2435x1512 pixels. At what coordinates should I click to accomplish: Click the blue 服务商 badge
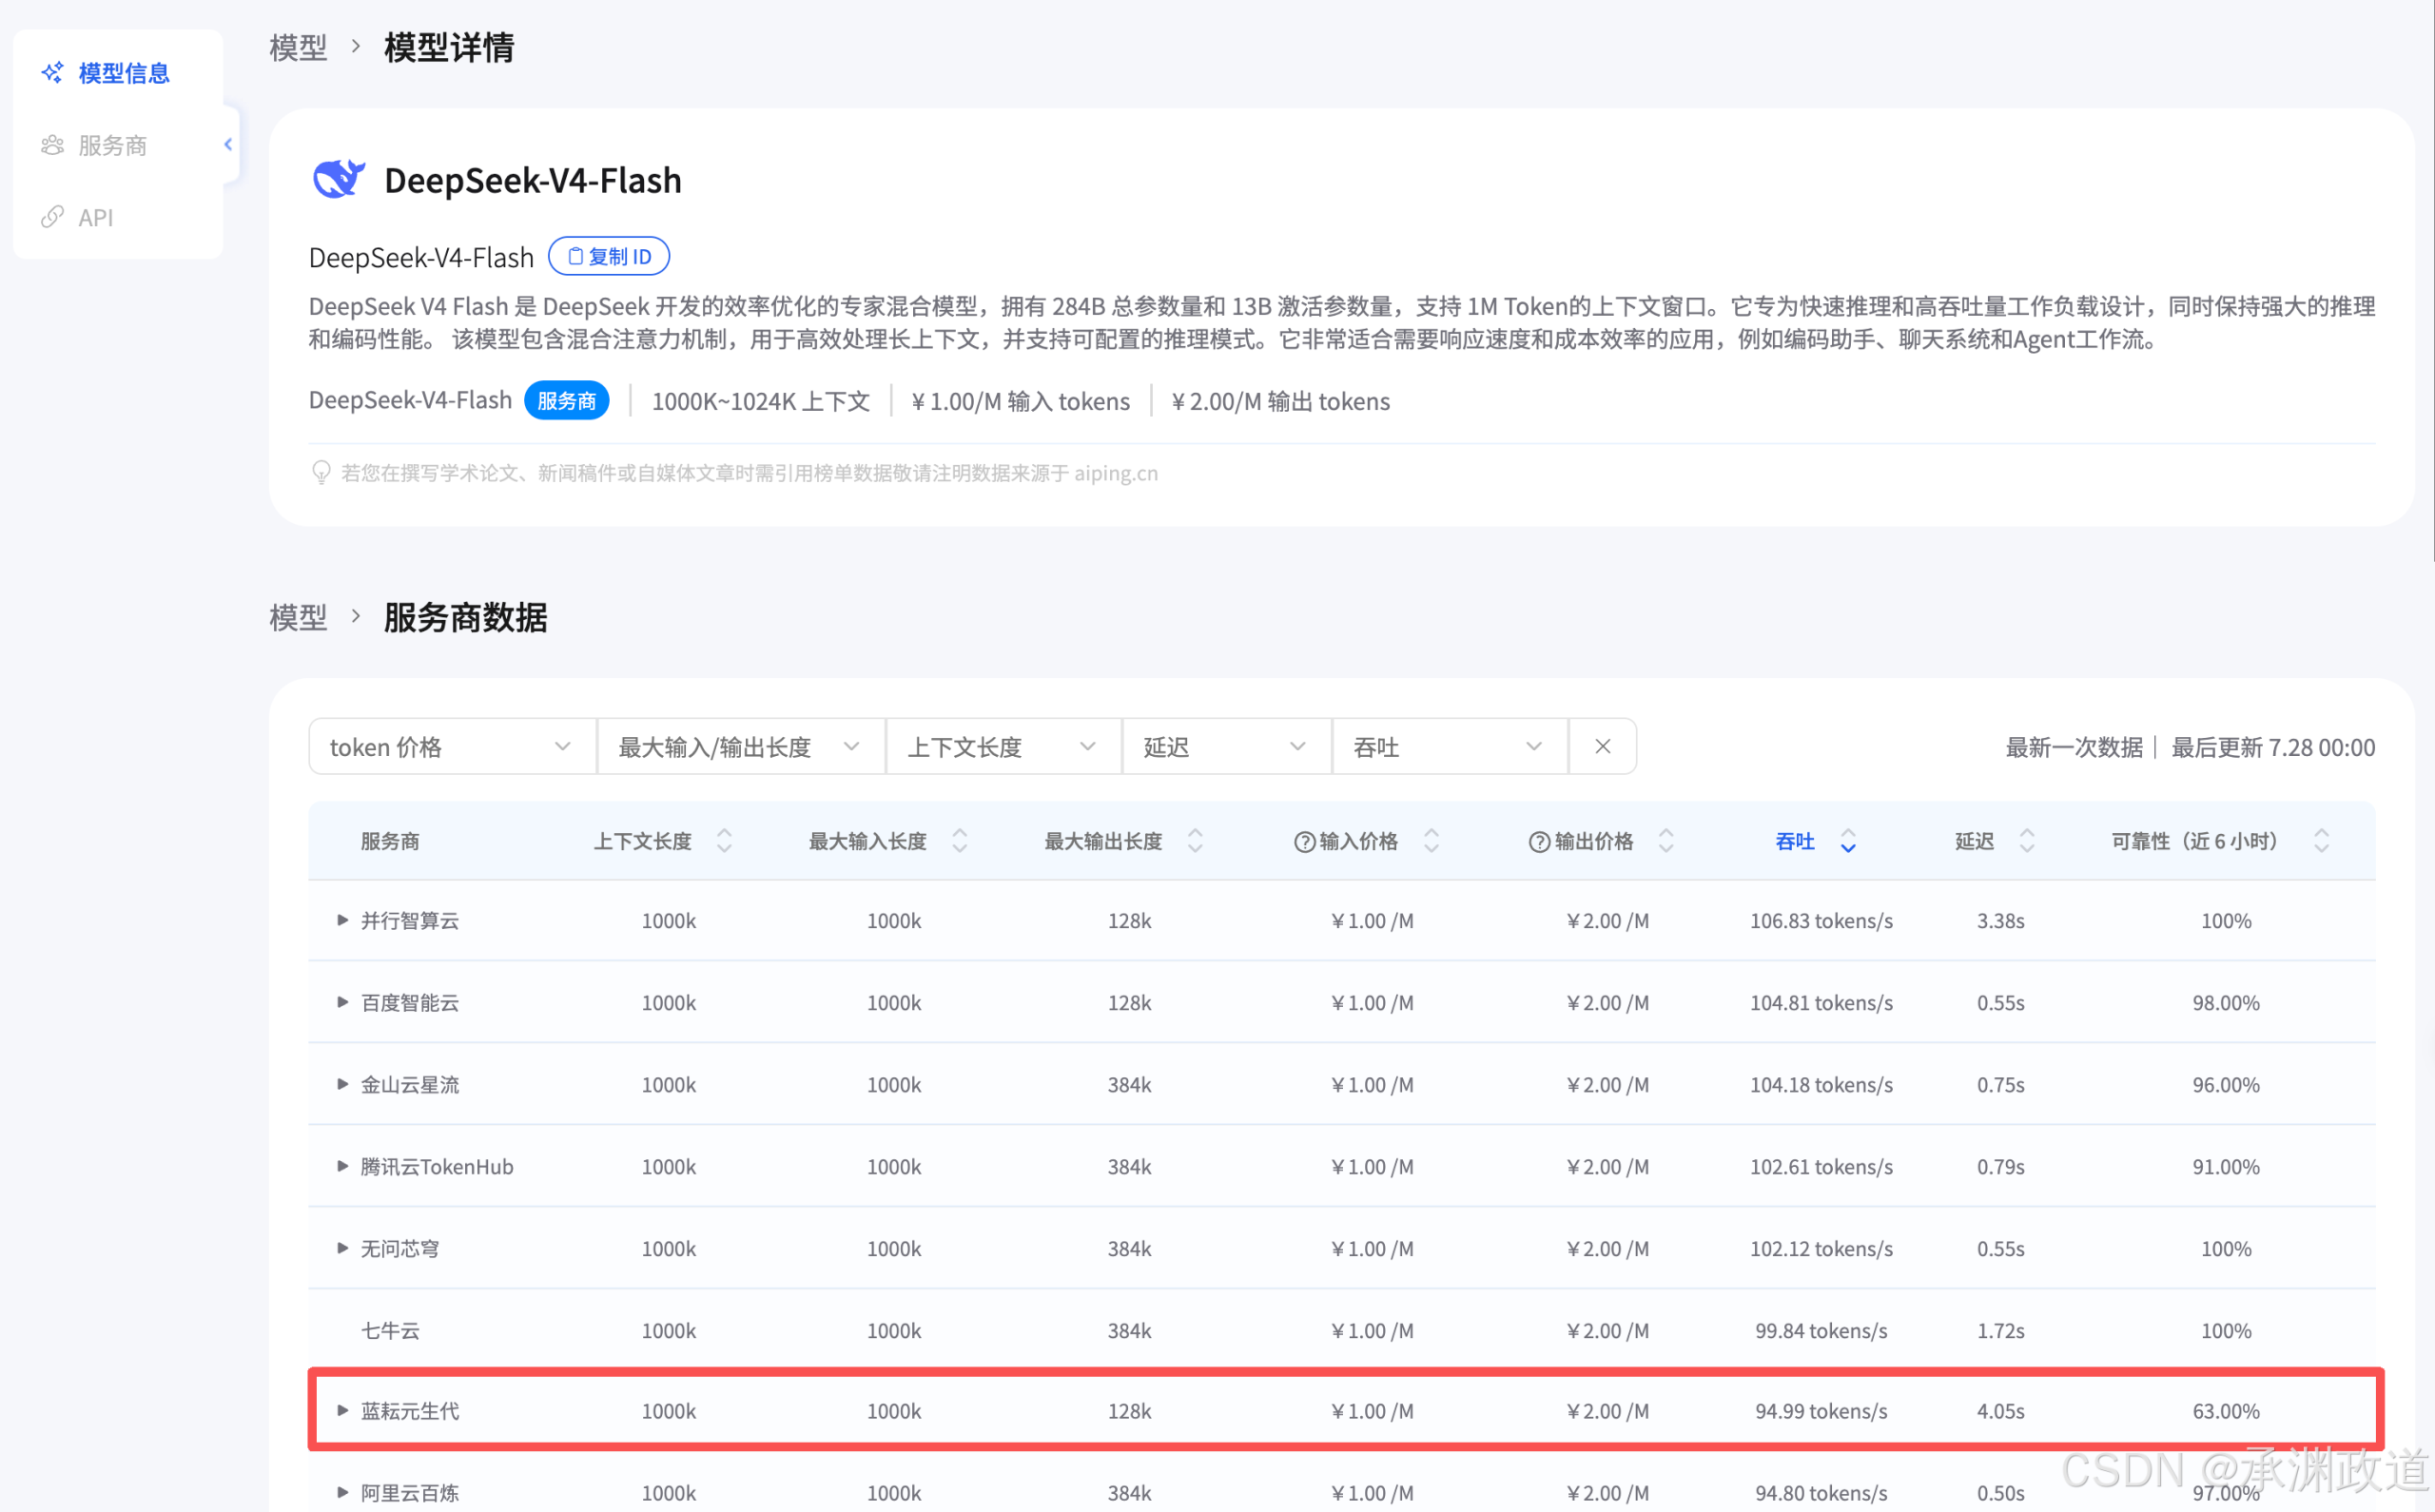[x=567, y=401]
